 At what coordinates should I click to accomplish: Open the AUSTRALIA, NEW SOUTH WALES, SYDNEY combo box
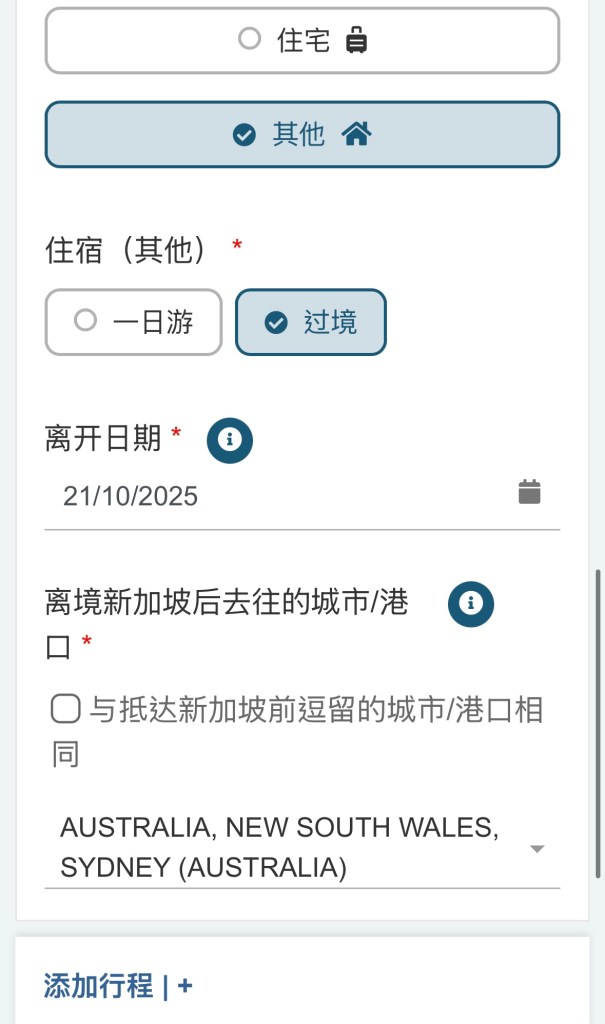tap(280, 848)
